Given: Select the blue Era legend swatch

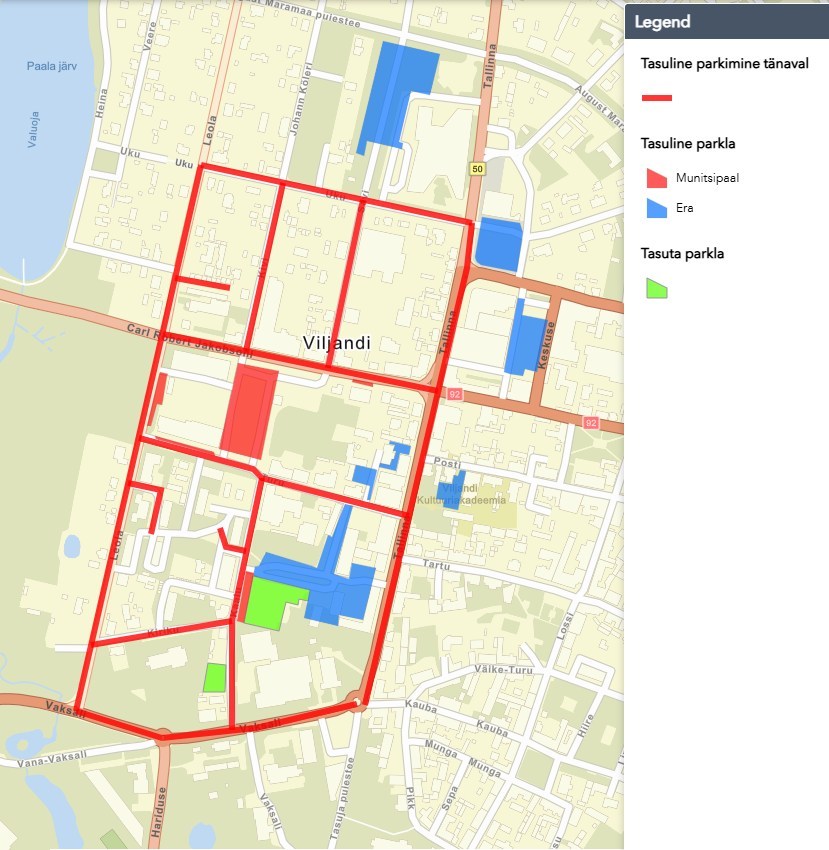Looking at the screenshot, I should (656, 208).
